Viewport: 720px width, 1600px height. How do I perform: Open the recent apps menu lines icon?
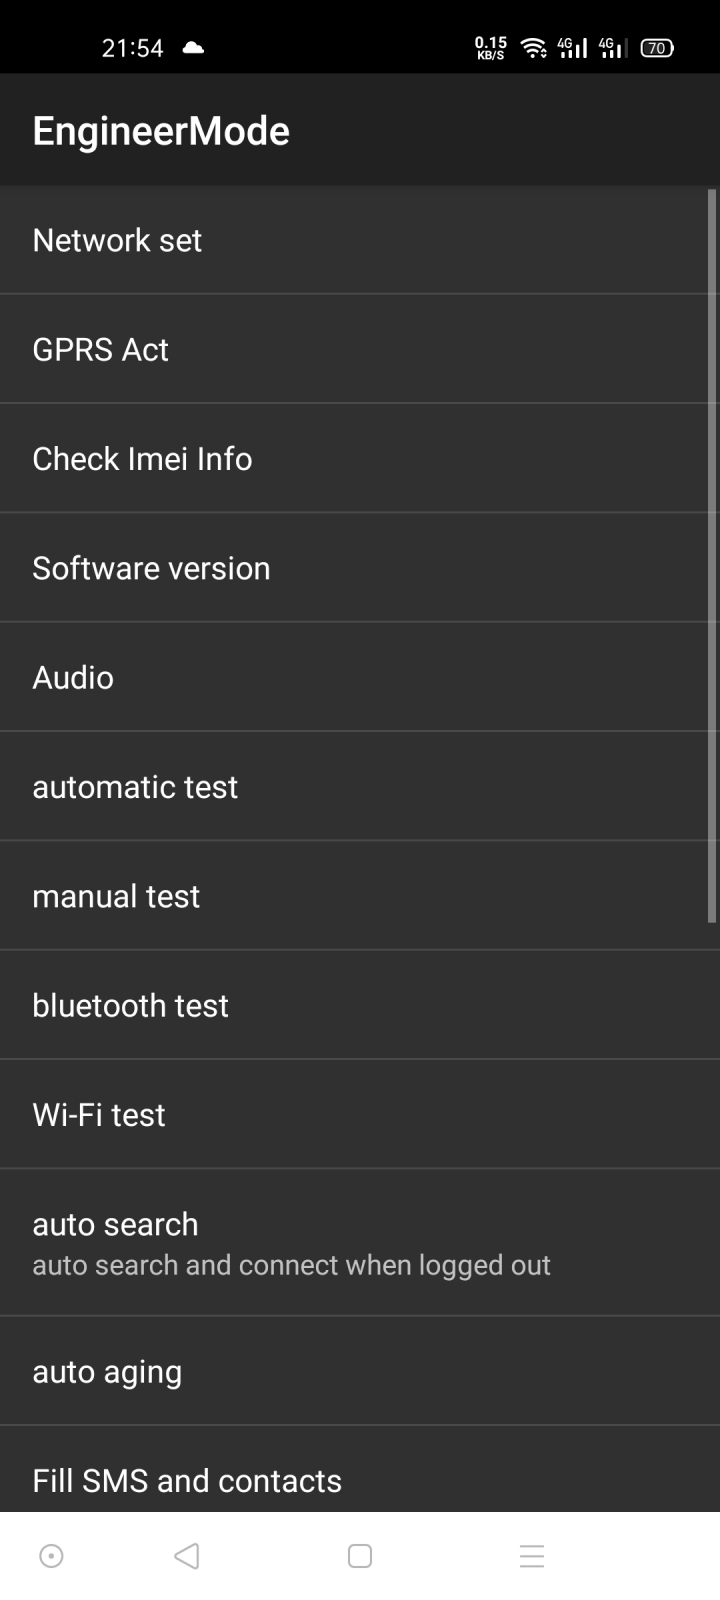[532, 1556]
